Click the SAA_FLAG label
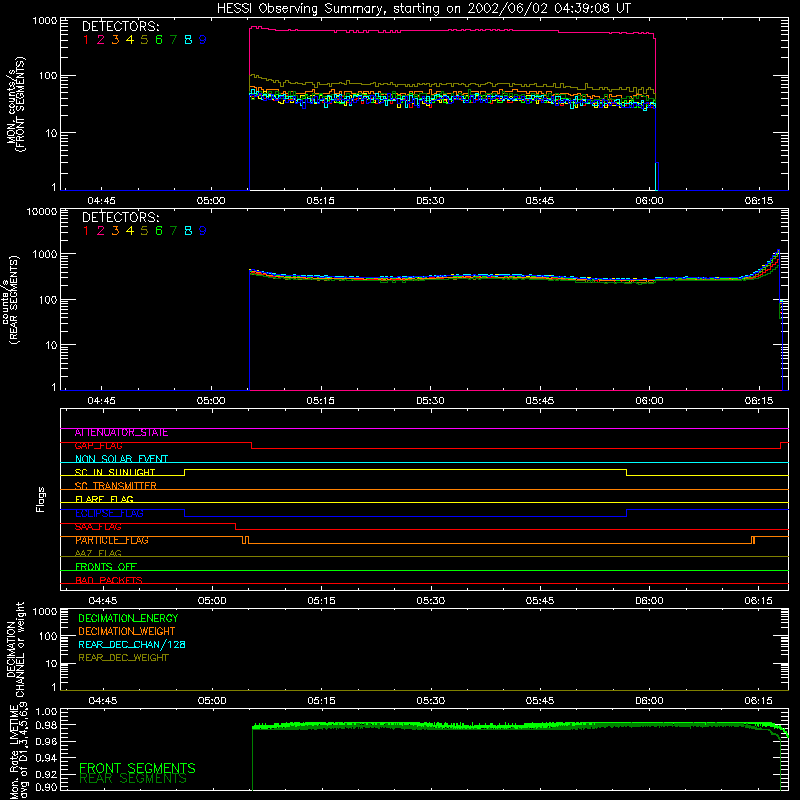The height and width of the screenshot is (800, 800). pos(98,527)
